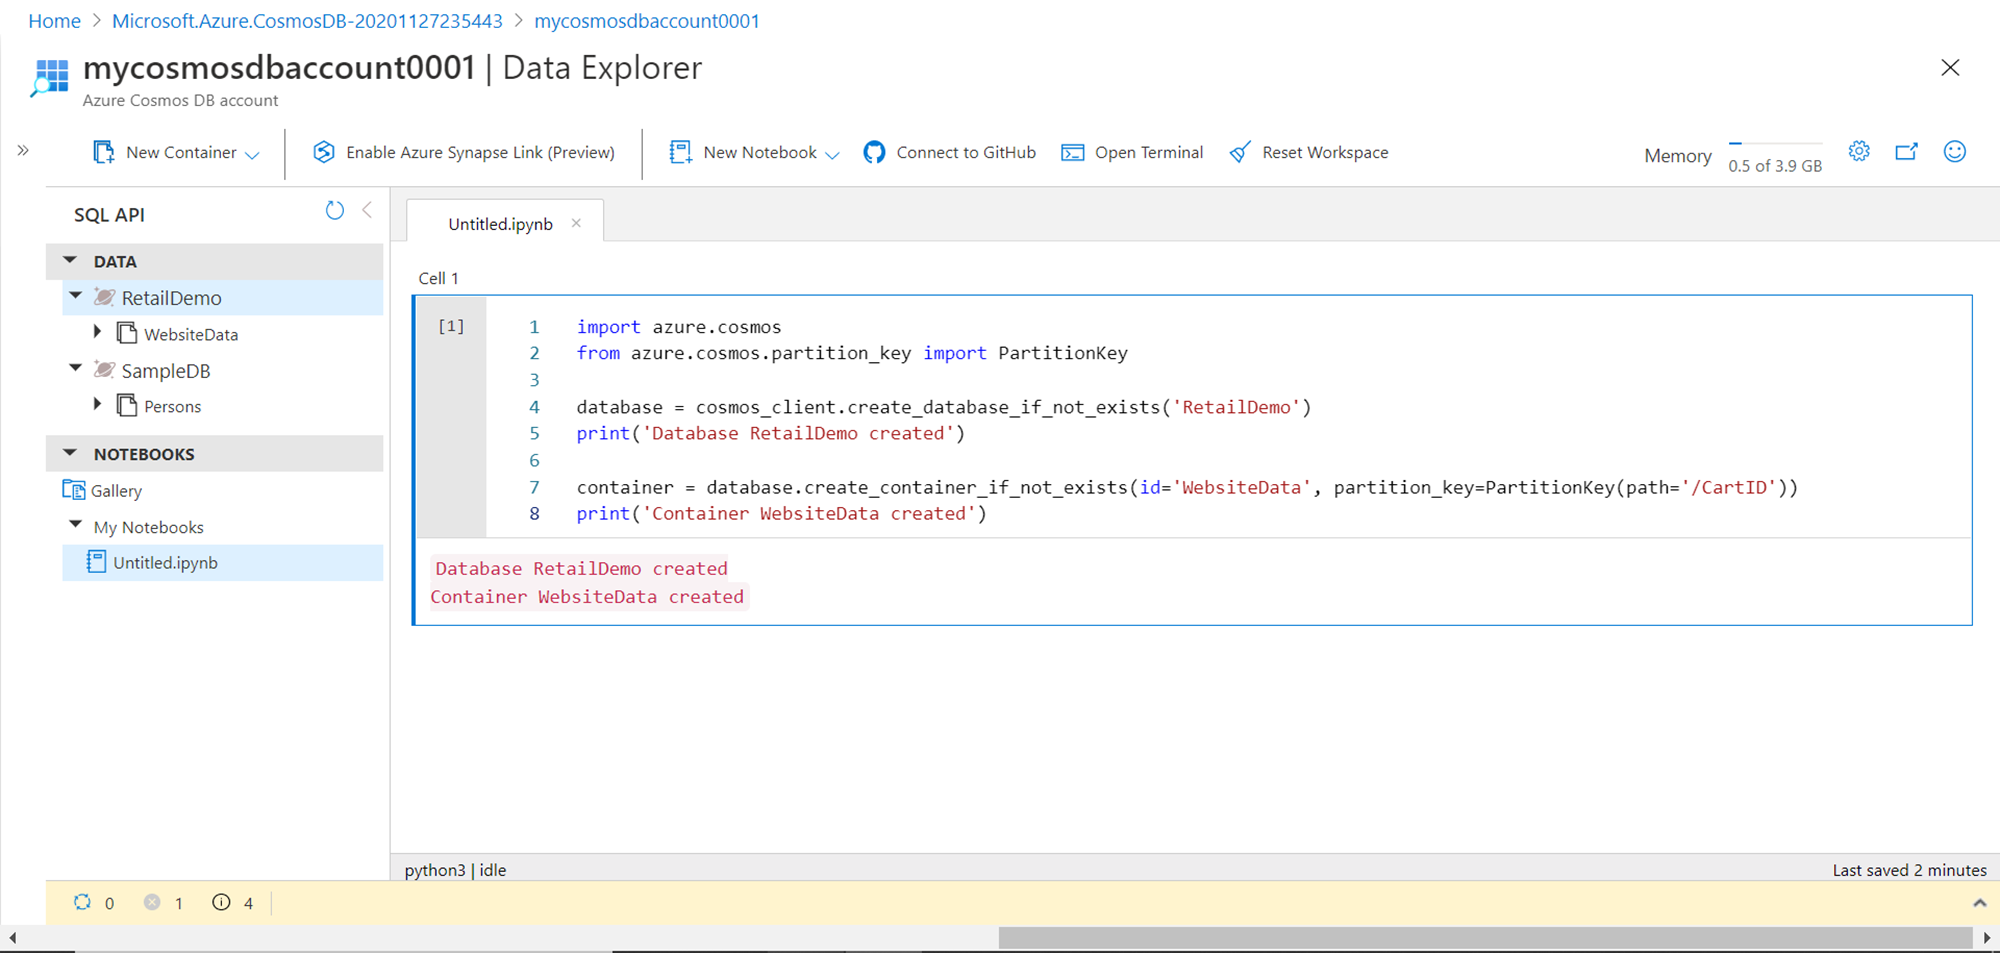Close the Untitled.ipynb tab

pos(576,223)
